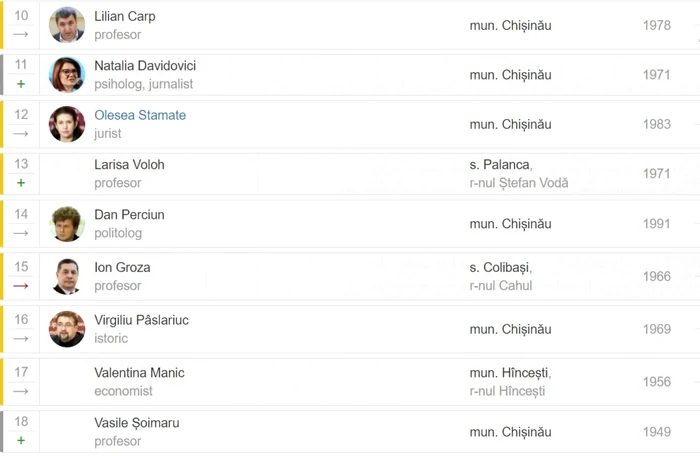Click gray arrow under number 16
700x456 pixels.
(21, 339)
